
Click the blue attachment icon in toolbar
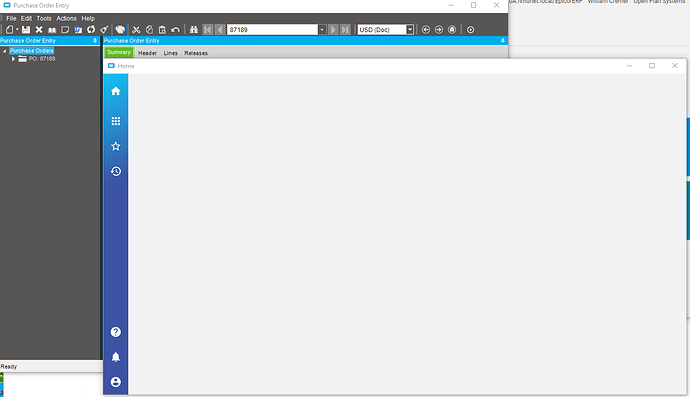pos(78,29)
